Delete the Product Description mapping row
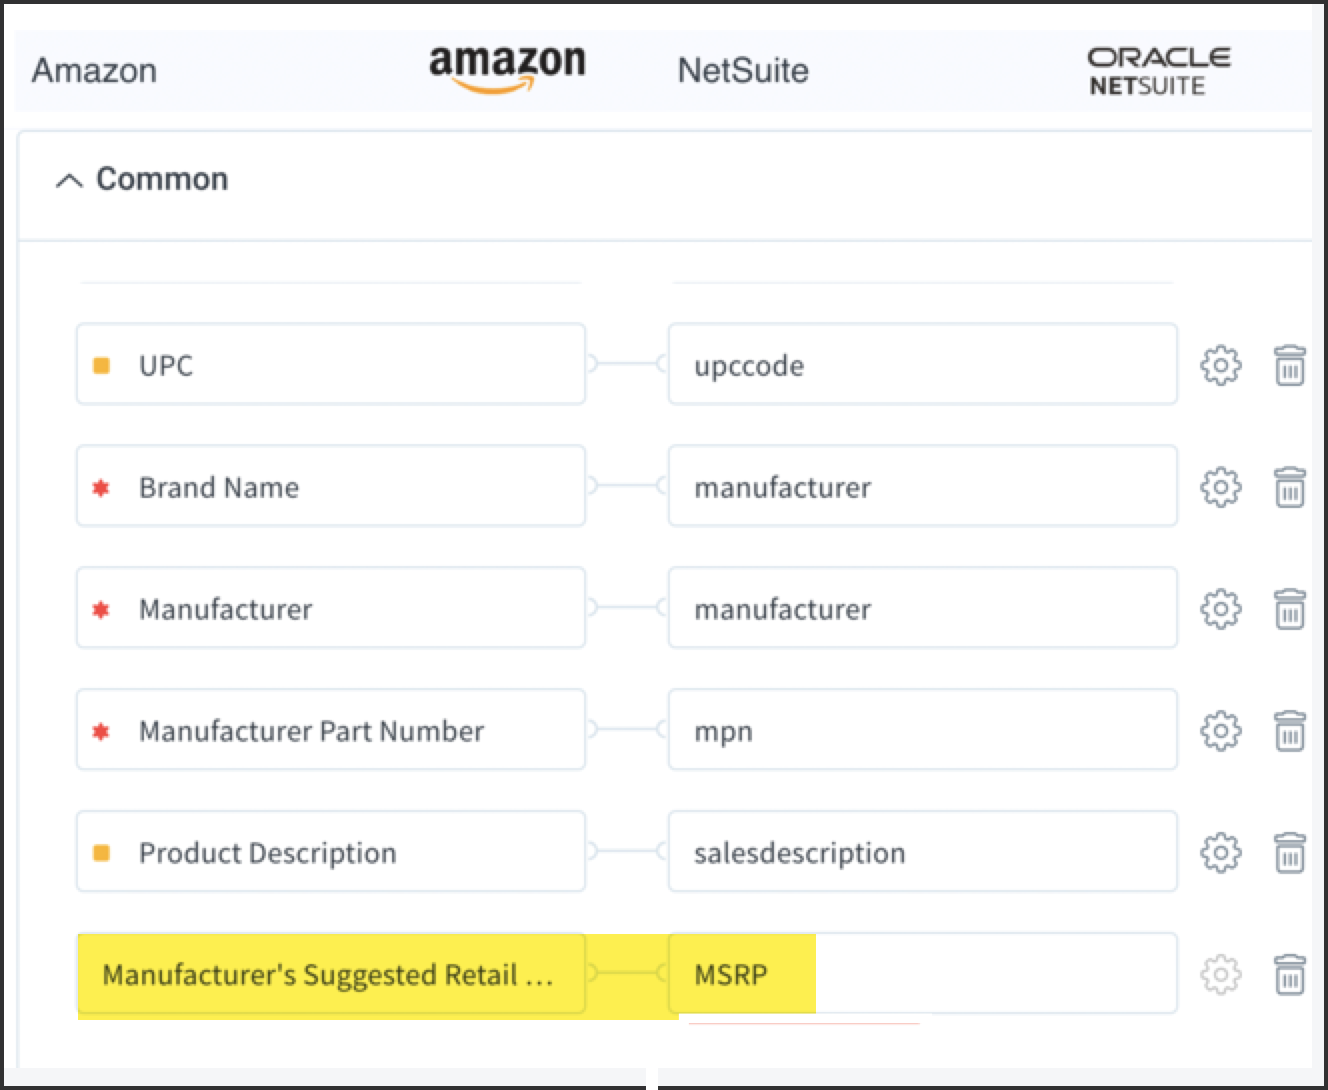Image resolution: width=1328 pixels, height=1090 pixels. click(x=1289, y=853)
